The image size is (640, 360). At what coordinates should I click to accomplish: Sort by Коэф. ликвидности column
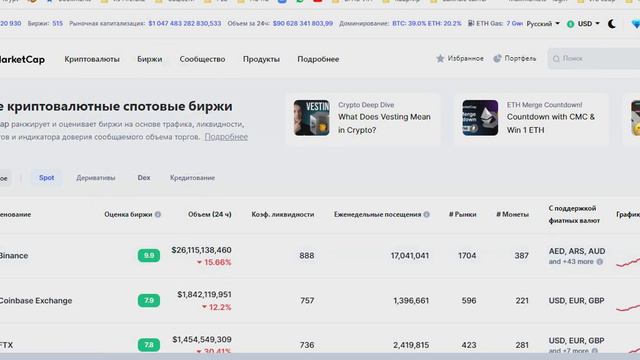282,214
